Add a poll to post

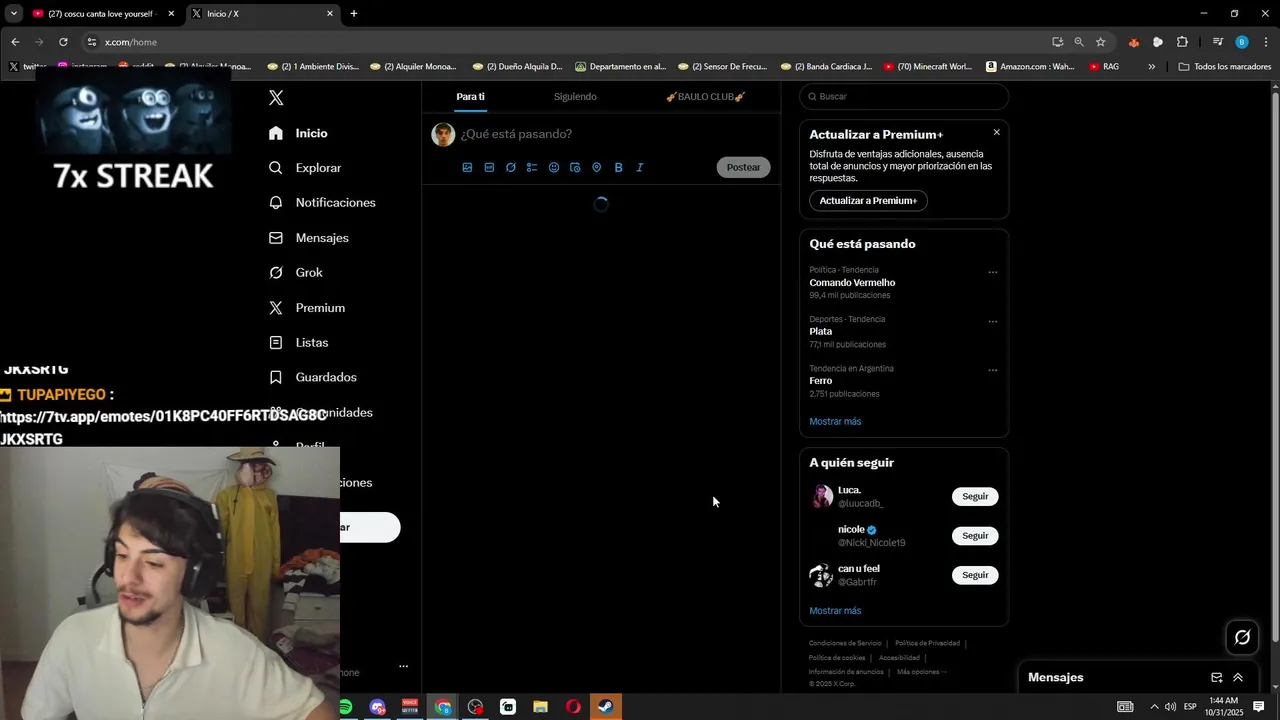[532, 168]
